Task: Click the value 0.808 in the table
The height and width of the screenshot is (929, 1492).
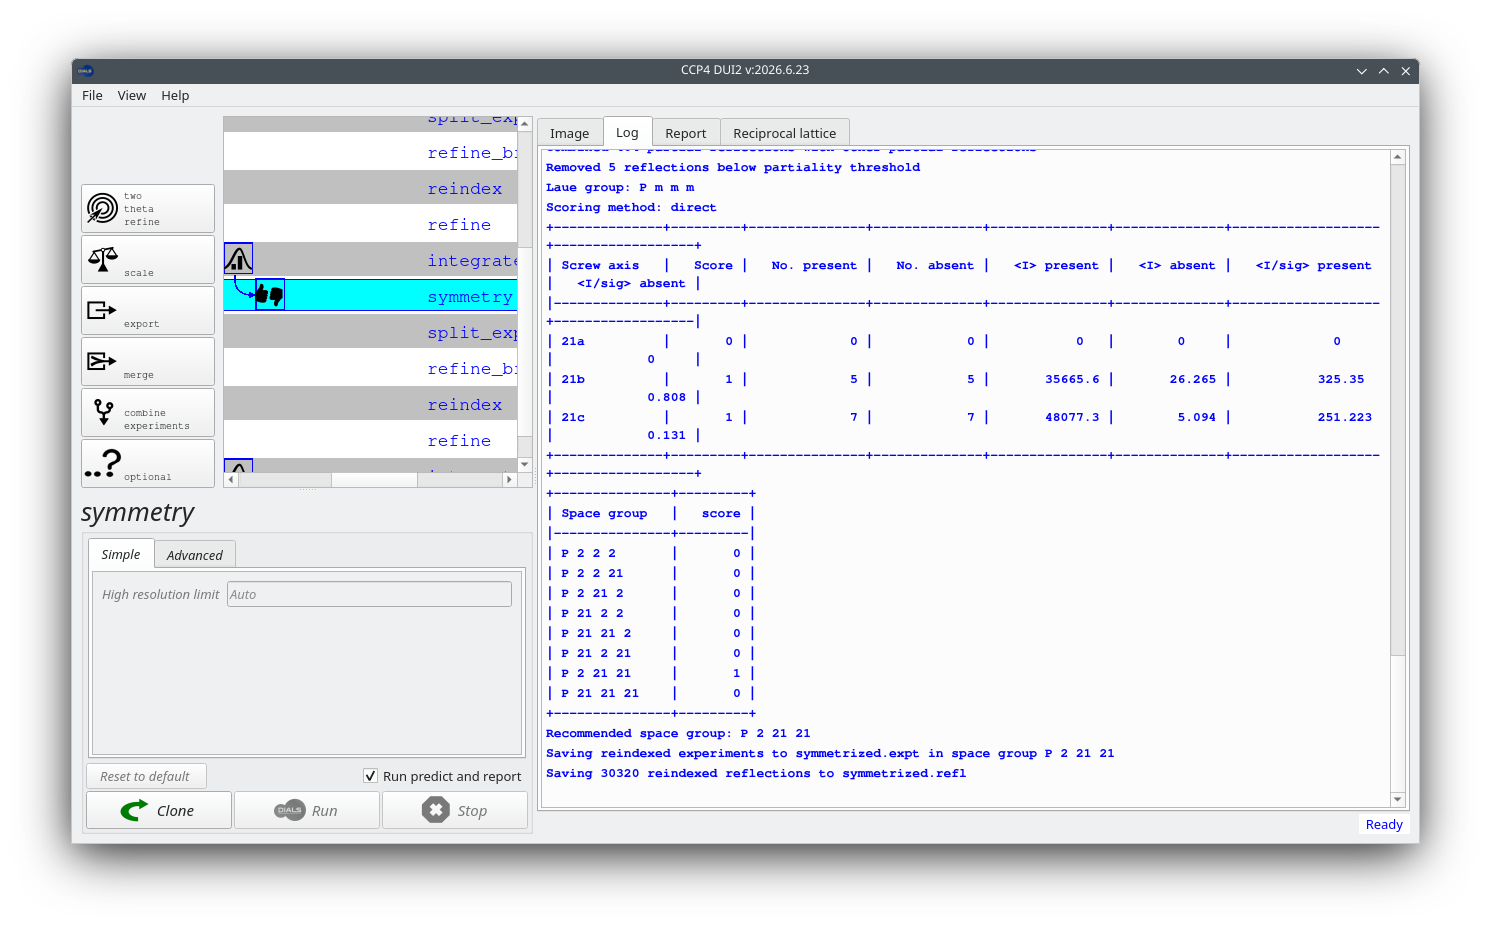Action: pyautogui.click(x=667, y=397)
